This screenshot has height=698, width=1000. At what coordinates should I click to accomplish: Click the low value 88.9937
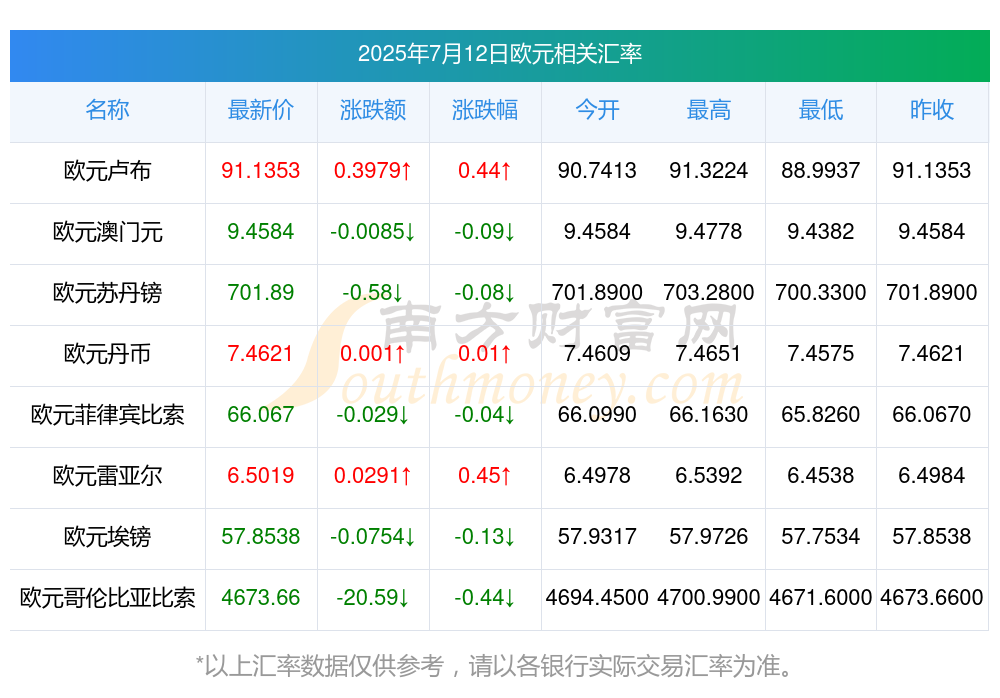coord(821,170)
